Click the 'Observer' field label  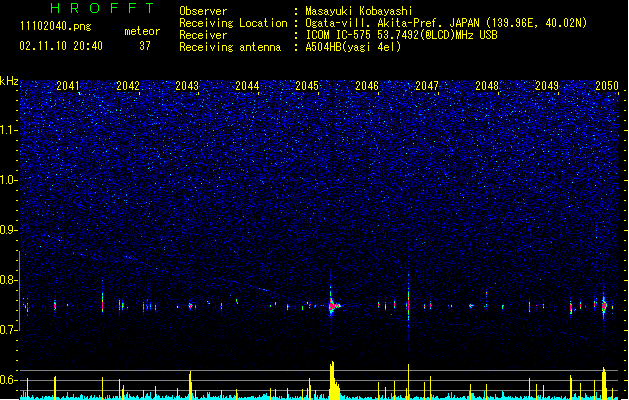click(203, 11)
